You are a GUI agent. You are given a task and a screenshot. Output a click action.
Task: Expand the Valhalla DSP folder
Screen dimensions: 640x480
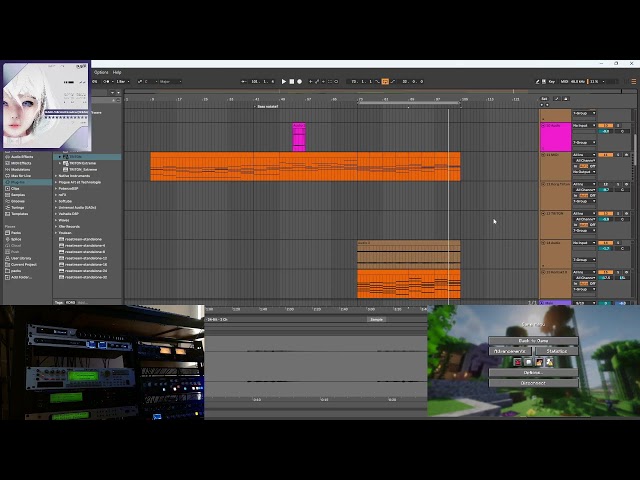point(56,214)
